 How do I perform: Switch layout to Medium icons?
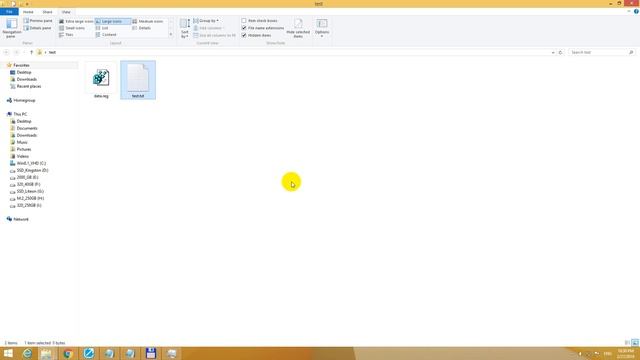pos(148,21)
